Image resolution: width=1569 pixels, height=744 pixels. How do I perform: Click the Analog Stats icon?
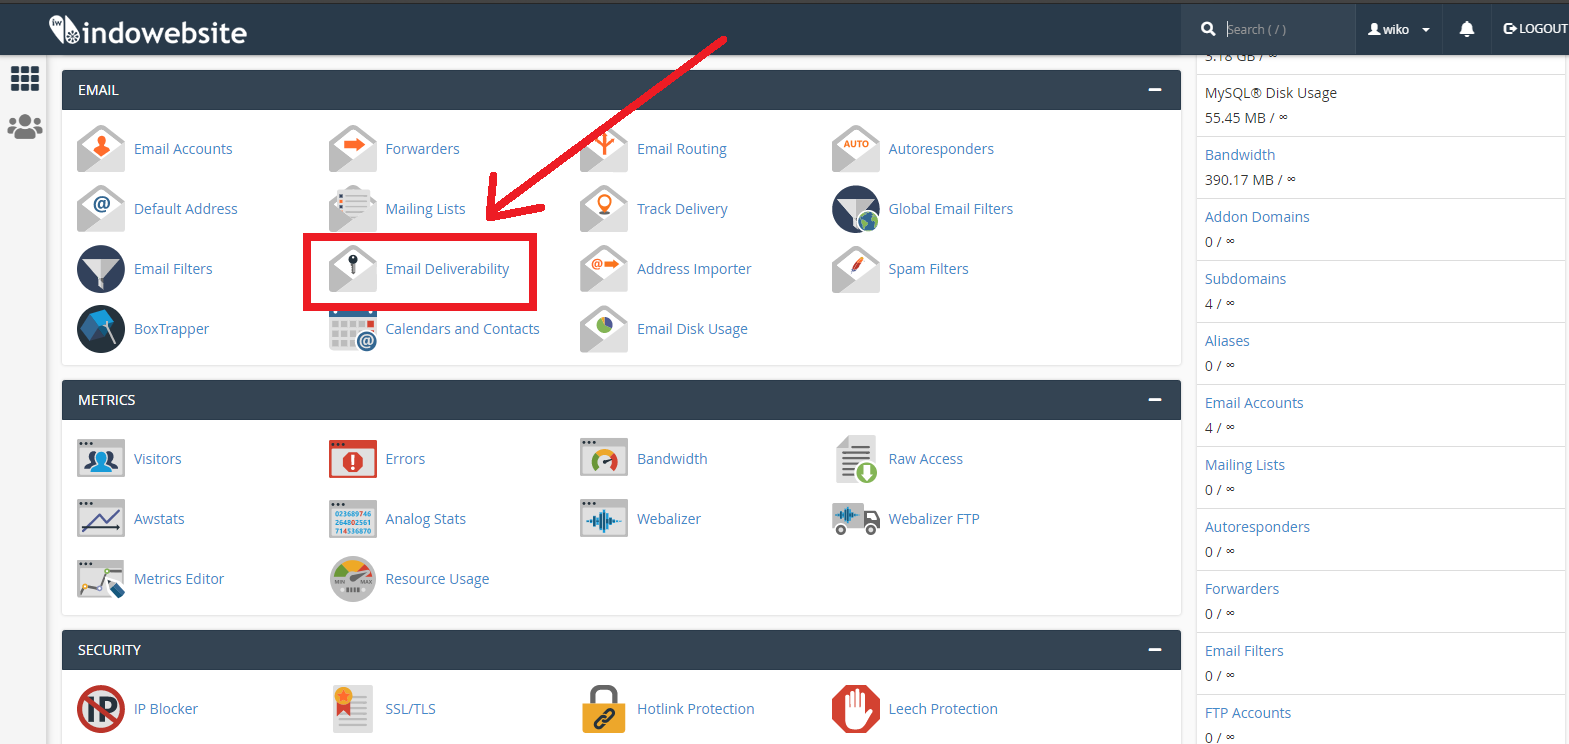(x=353, y=519)
